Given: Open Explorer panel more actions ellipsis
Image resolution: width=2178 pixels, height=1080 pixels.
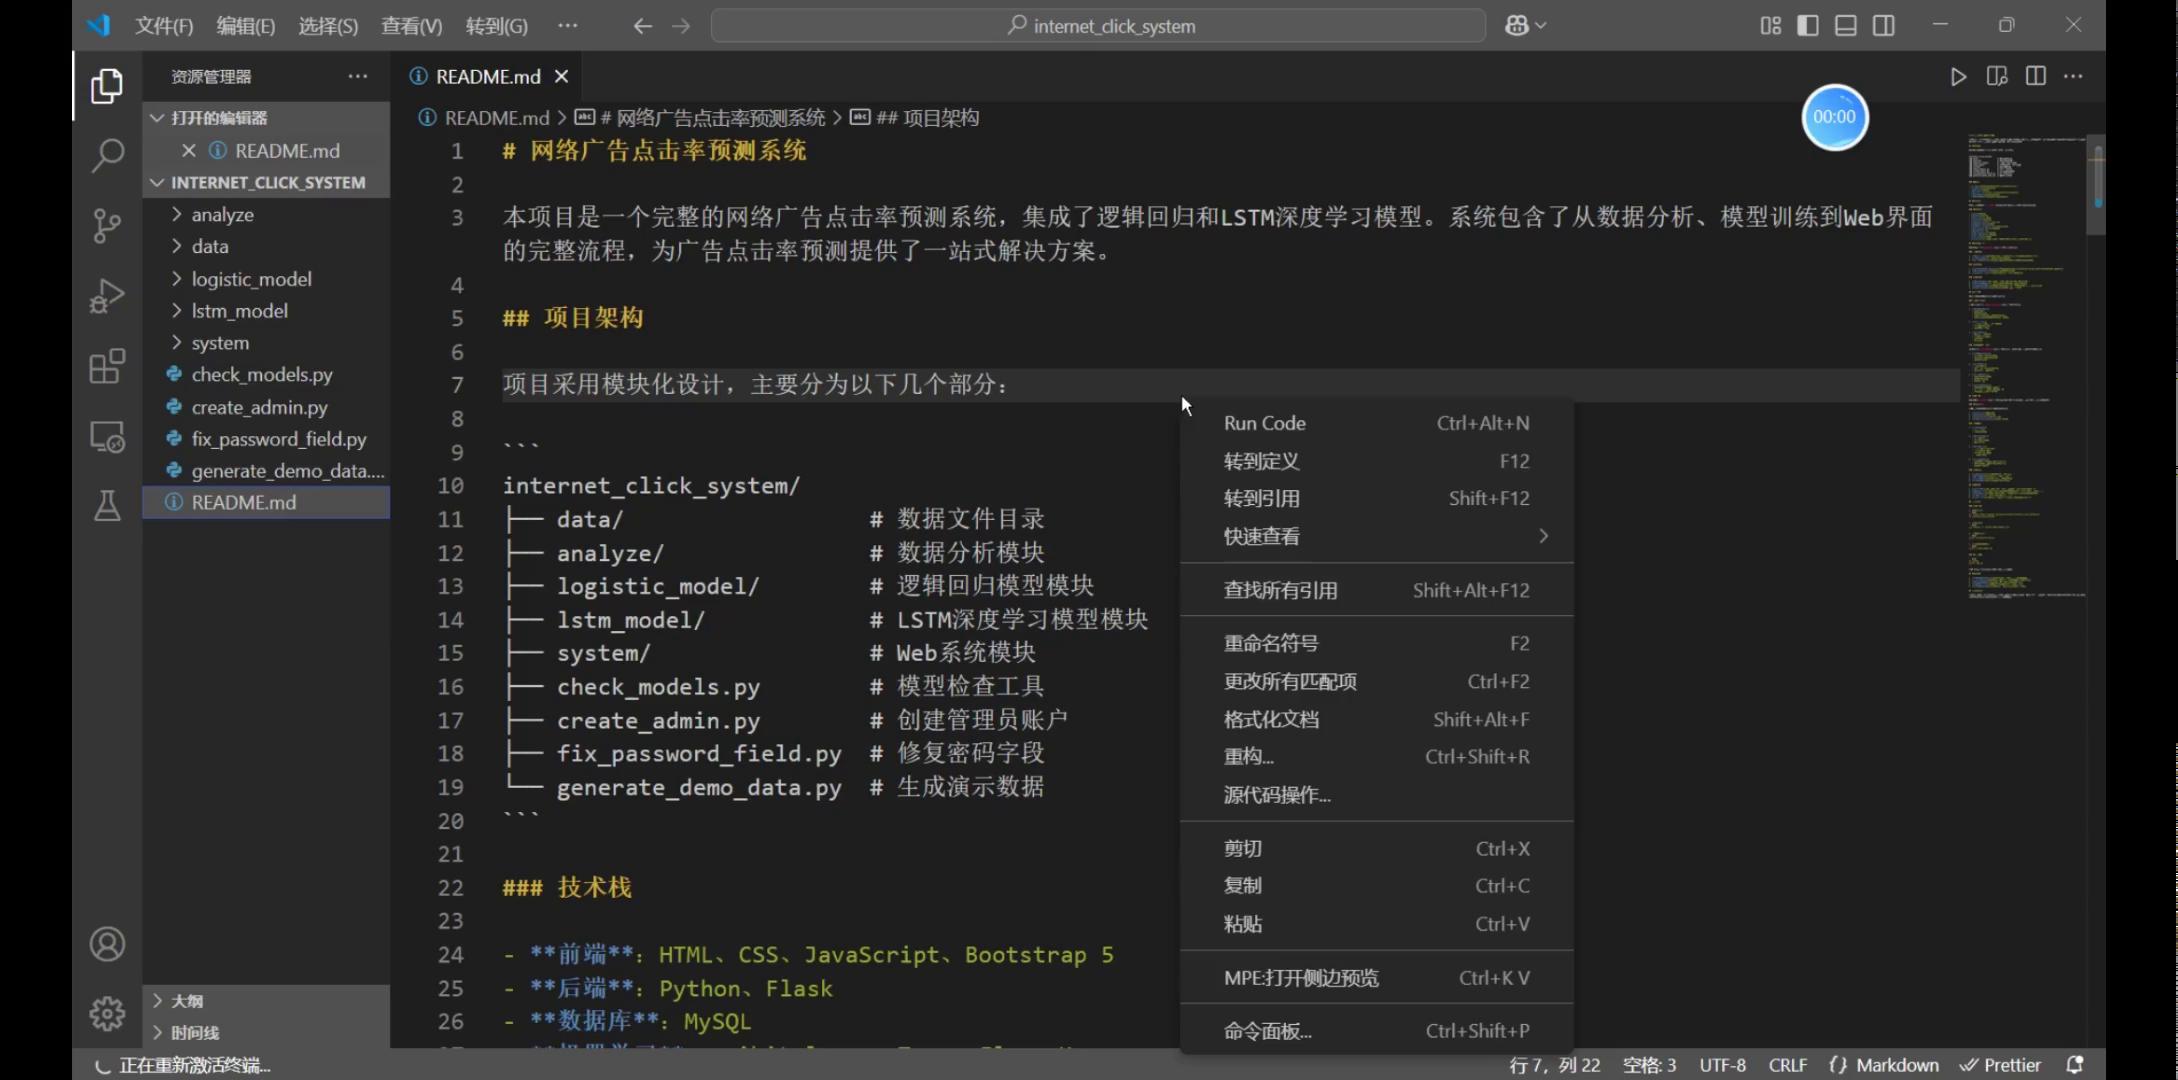Looking at the screenshot, I should pos(358,77).
